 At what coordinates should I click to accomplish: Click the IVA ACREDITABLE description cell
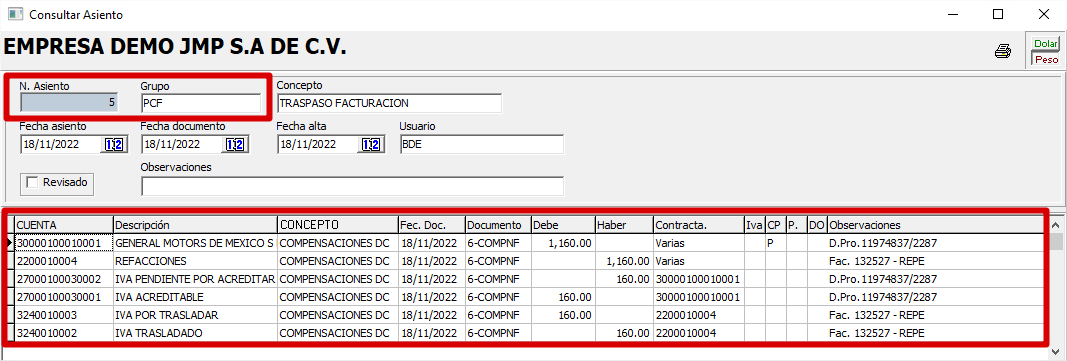point(195,297)
